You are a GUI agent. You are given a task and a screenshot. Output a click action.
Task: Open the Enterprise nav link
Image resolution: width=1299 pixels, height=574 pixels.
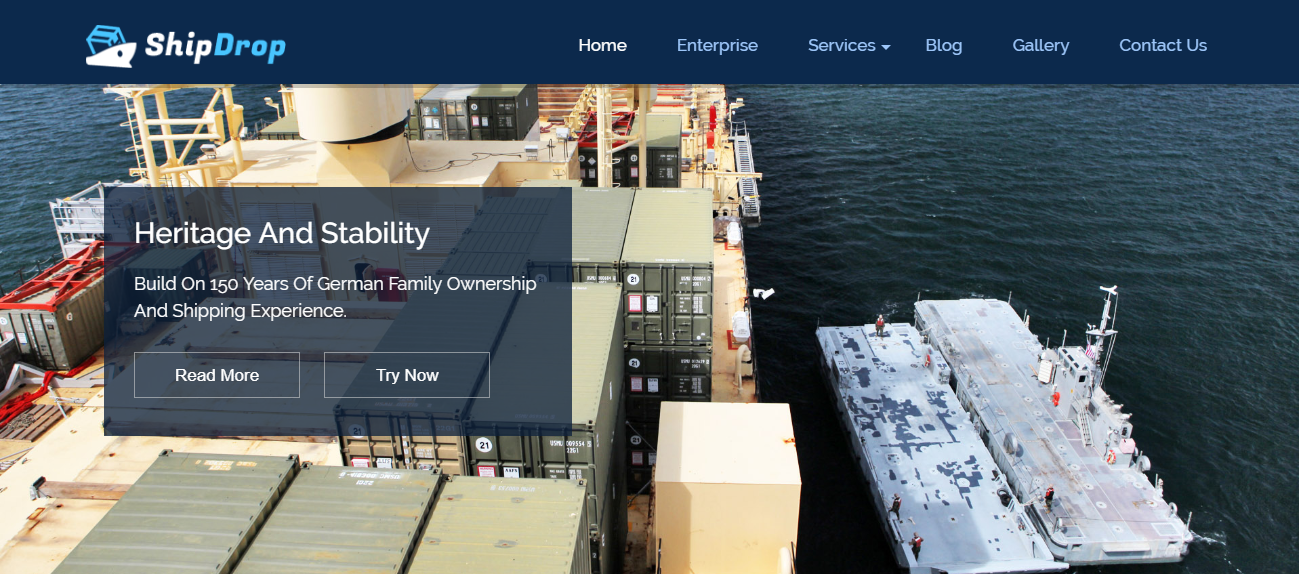(717, 45)
